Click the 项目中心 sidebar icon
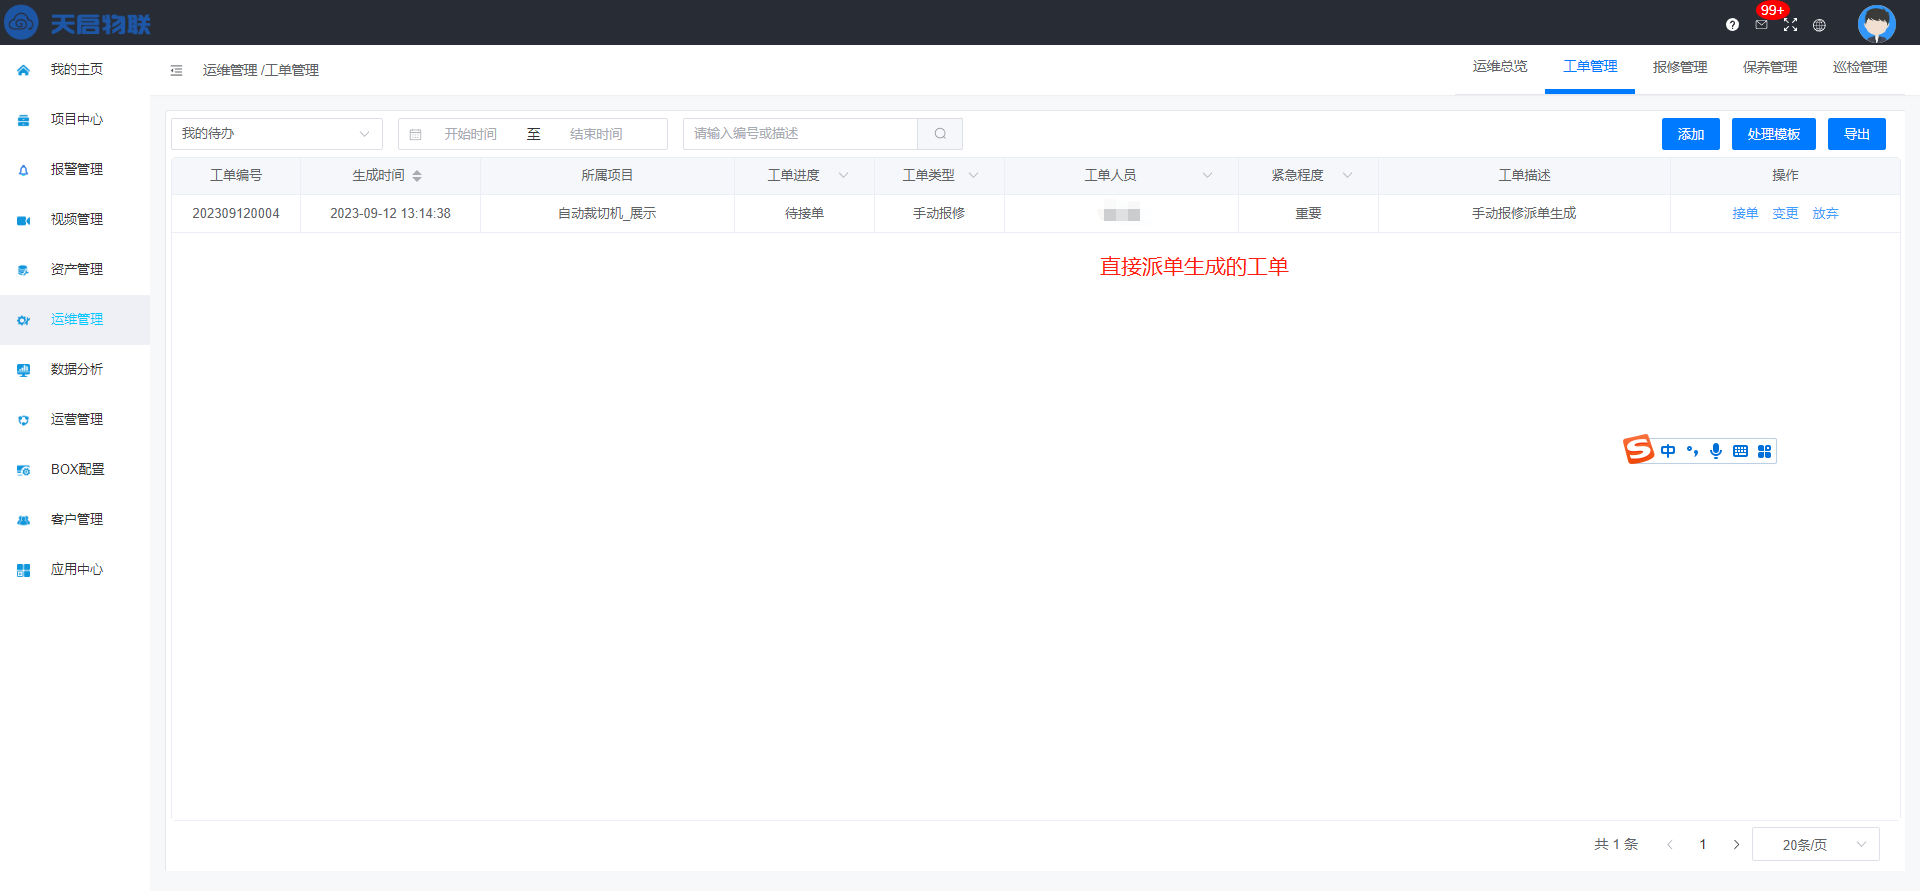Image resolution: width=1920 pixels, height=891 pixels. point(23,120)
